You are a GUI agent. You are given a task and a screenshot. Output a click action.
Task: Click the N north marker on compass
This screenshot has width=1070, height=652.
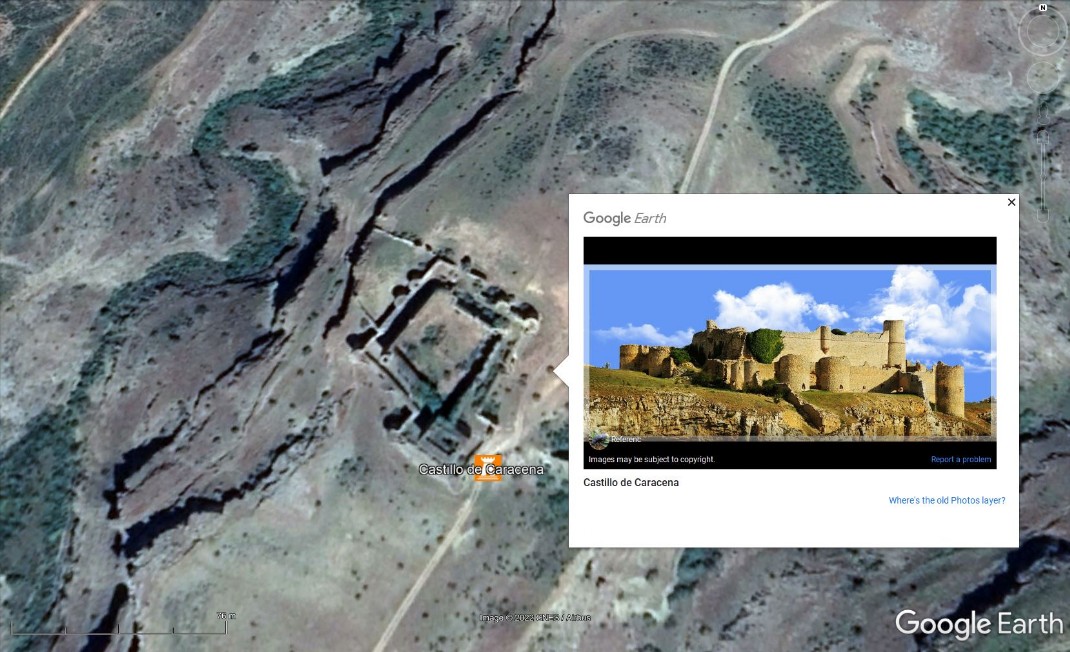[1043, 8]
